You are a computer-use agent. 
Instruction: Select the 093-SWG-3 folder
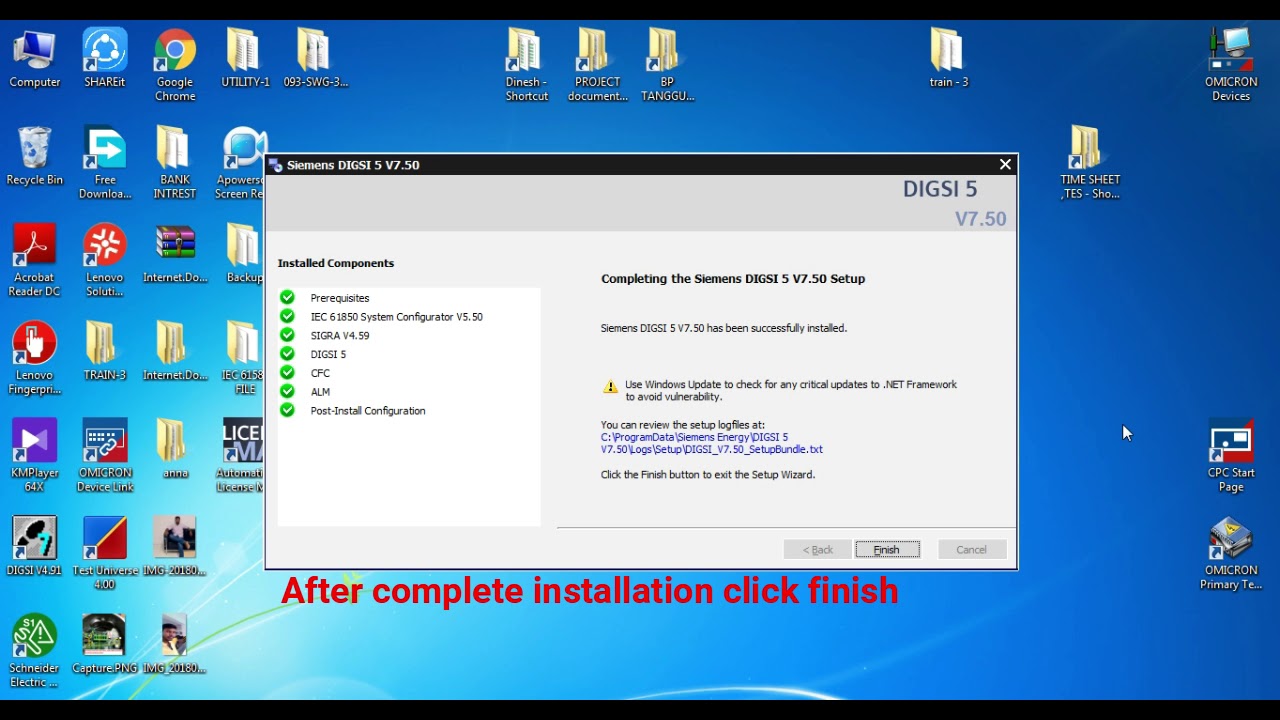(x=315, y=59)
